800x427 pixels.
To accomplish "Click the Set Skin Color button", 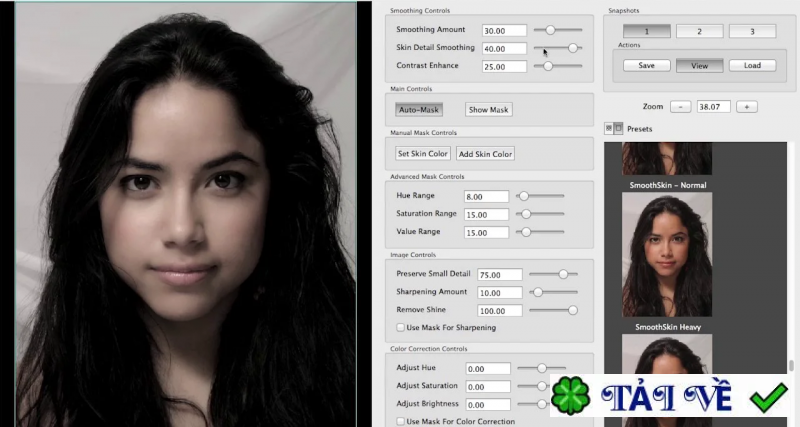I will click(422, 154).
